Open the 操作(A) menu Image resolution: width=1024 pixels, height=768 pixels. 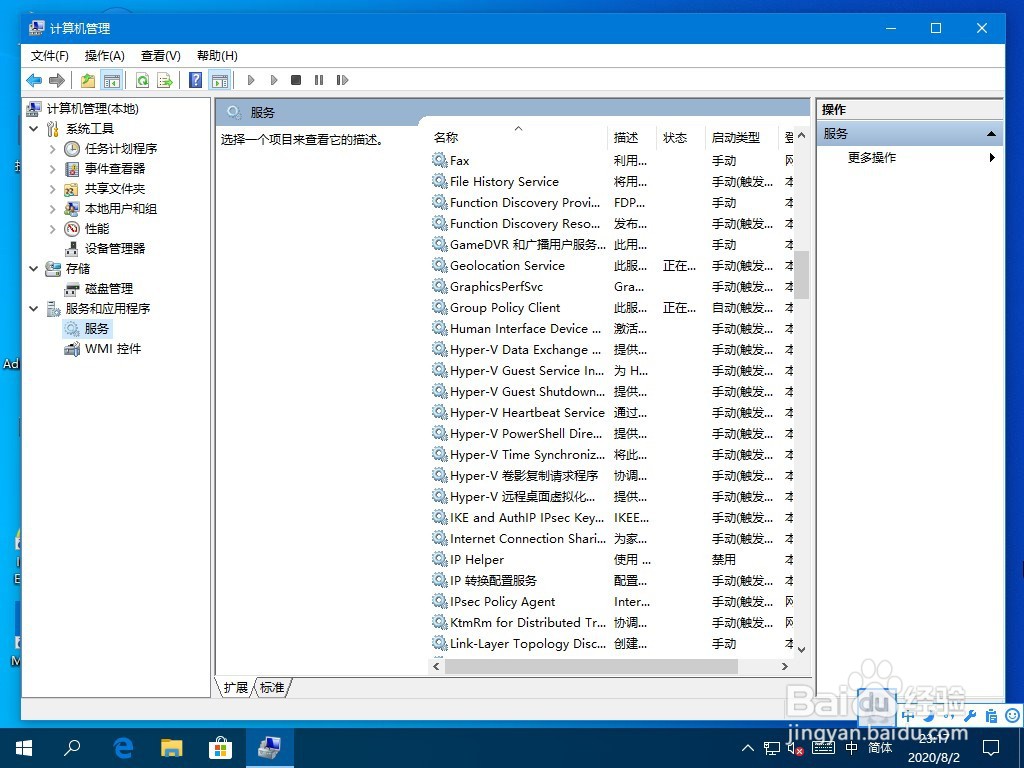click(104, 56)
